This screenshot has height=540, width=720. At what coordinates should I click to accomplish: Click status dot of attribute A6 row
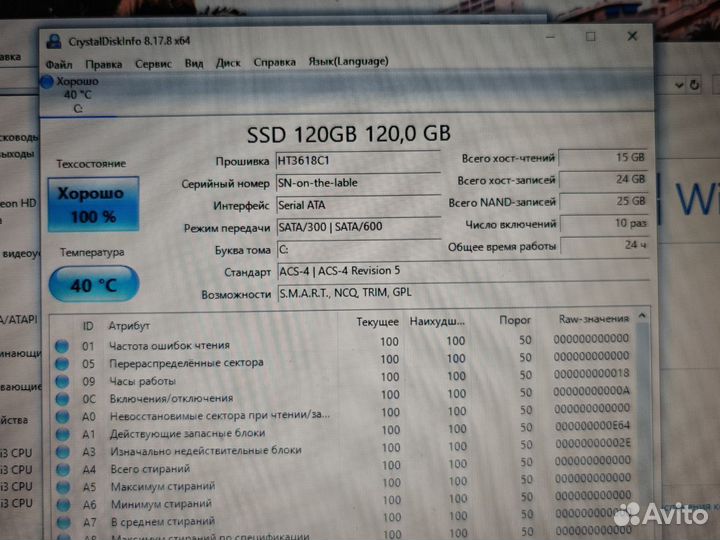click(64, 505)
